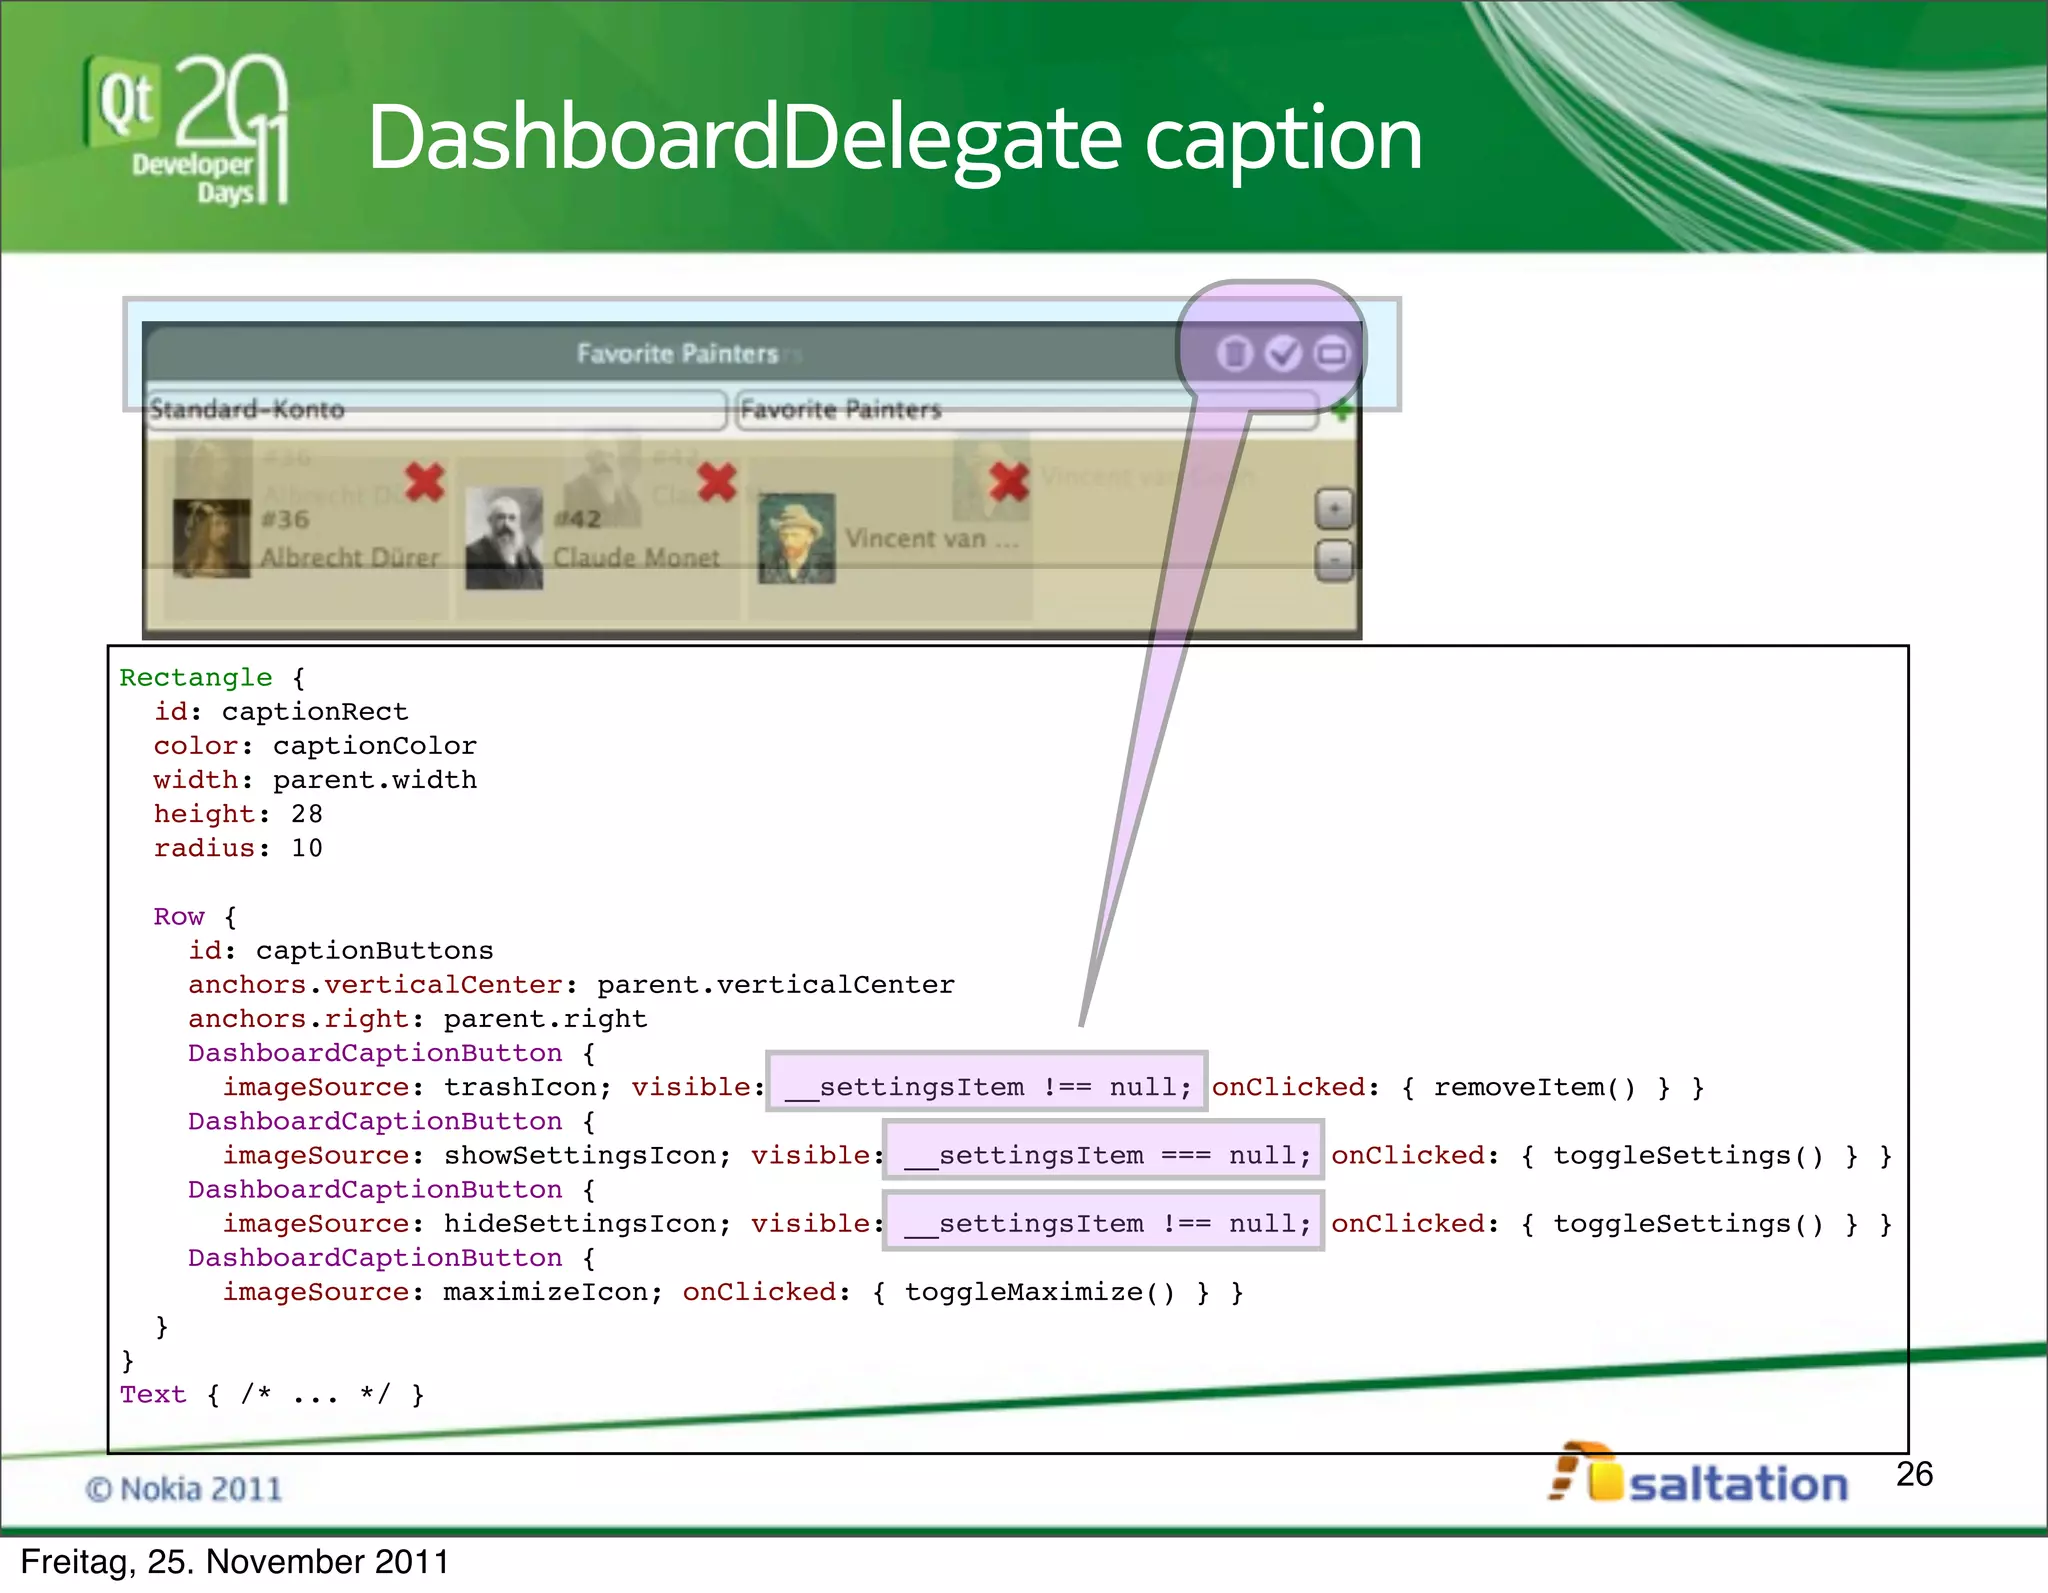Click the 'width: parent.width' line
The width and height of the screenshot is (2048, 1593).
point(315,780)
